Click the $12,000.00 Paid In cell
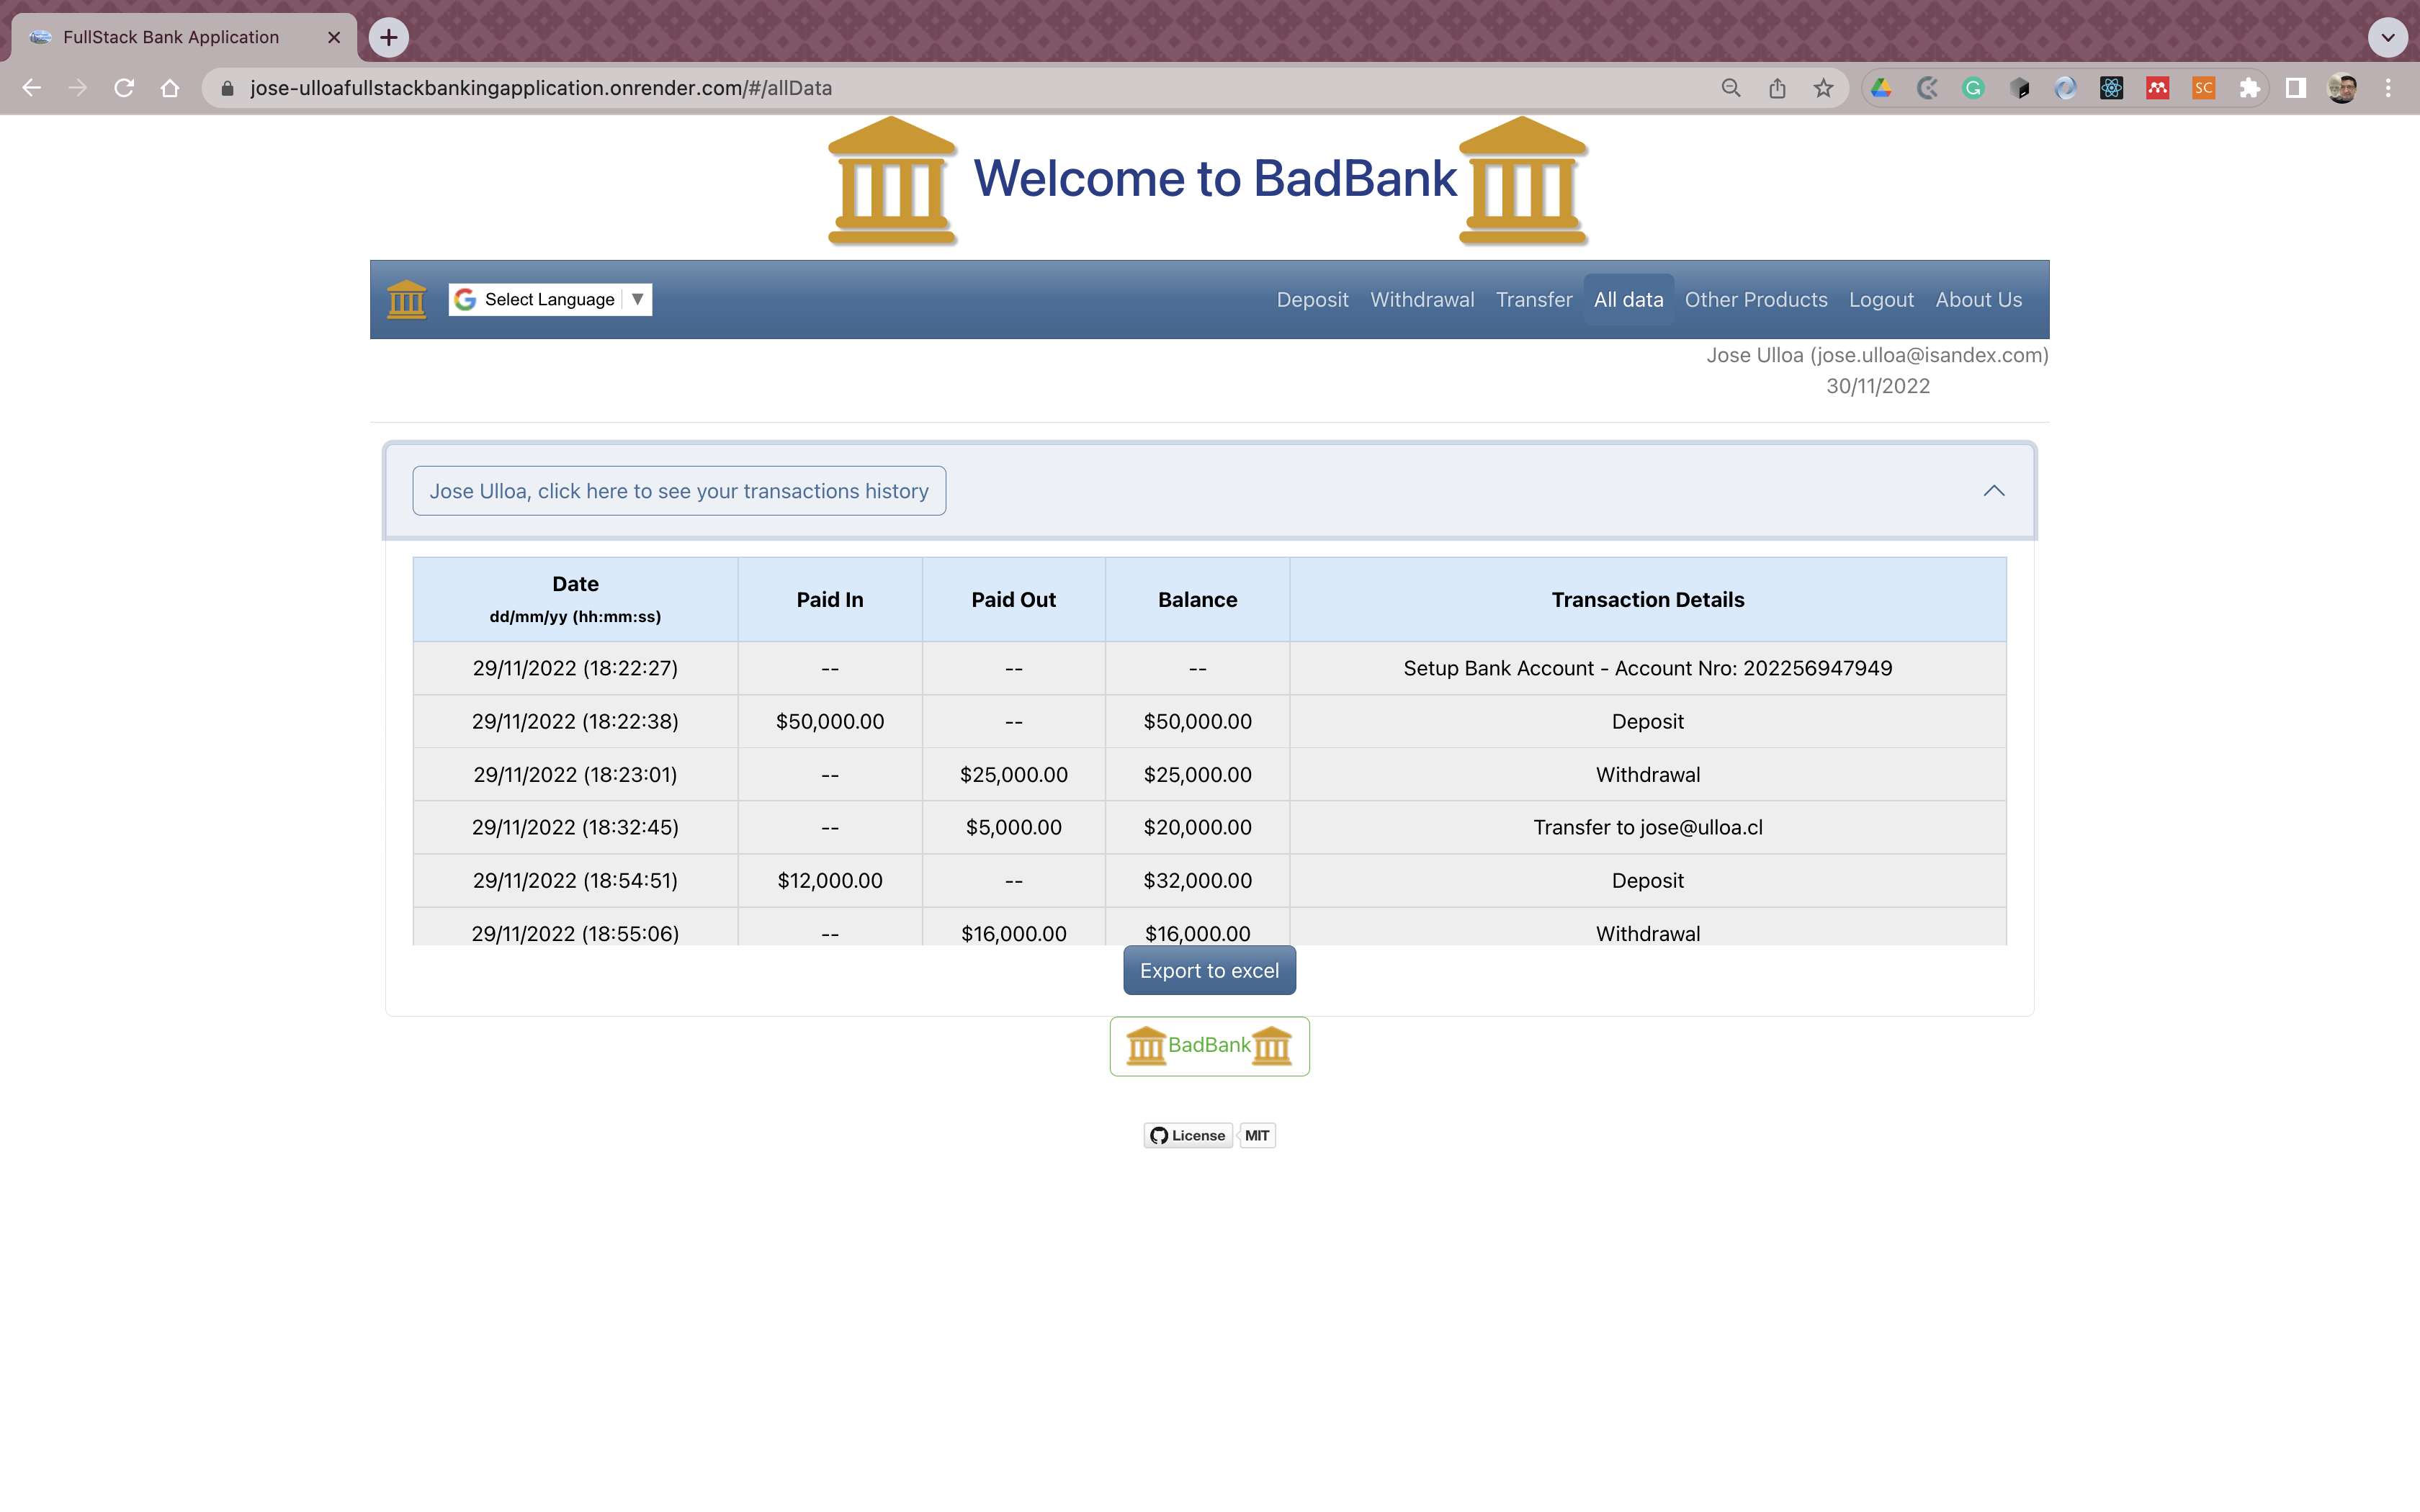The image size is (2420, 1512). point(830,880)
